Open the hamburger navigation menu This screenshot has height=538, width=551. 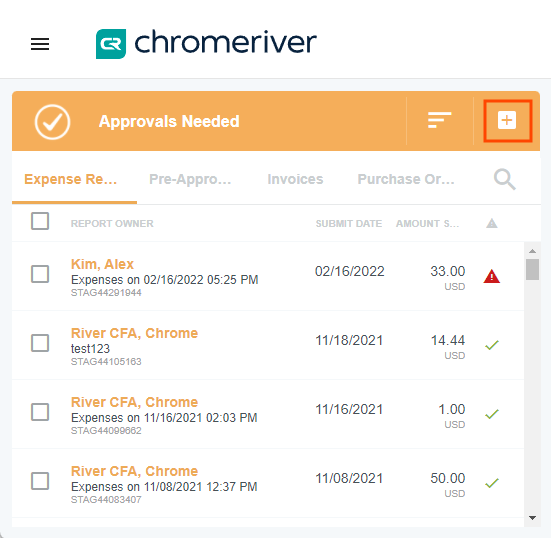coord(40,44)
